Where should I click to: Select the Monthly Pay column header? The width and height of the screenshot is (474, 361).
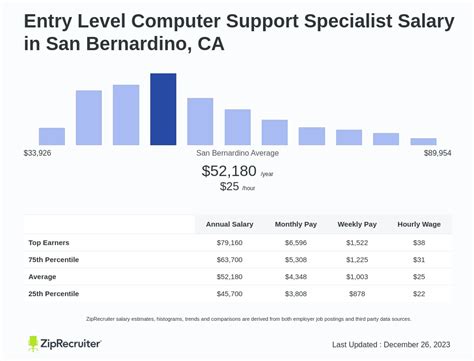(x=296, y=224)
